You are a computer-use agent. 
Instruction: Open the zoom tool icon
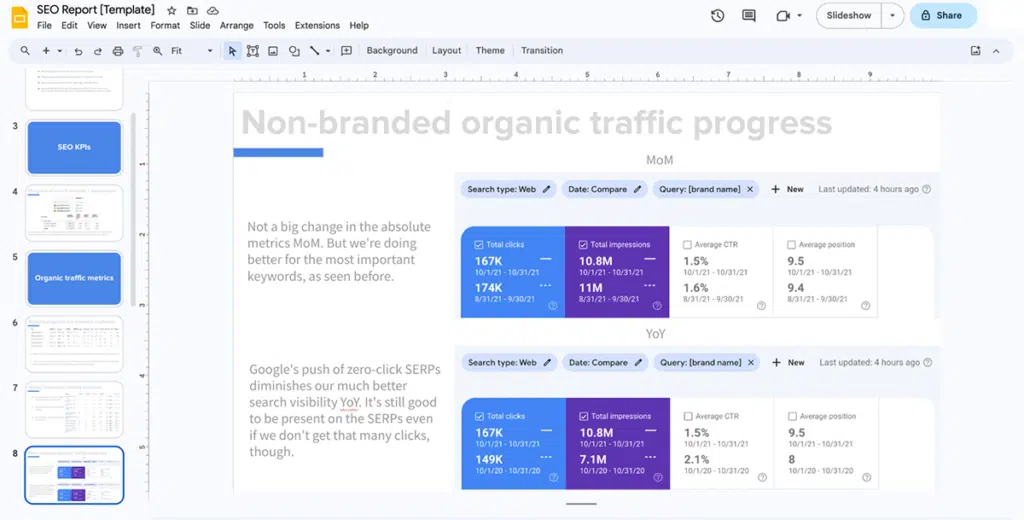click(157, 51)
